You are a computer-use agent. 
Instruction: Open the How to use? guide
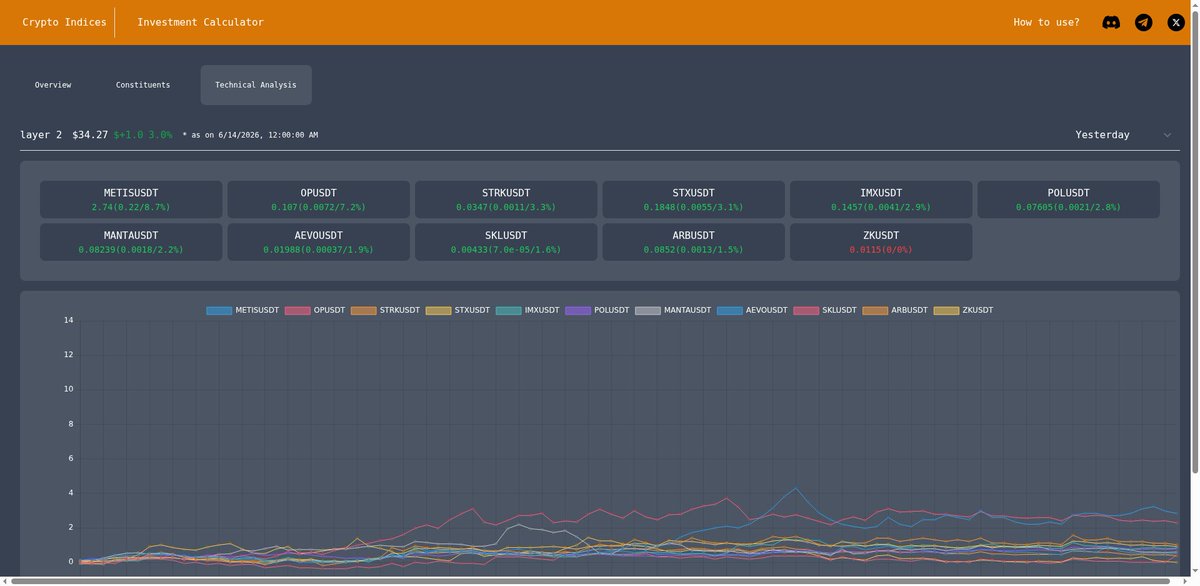pos(1046,22)
